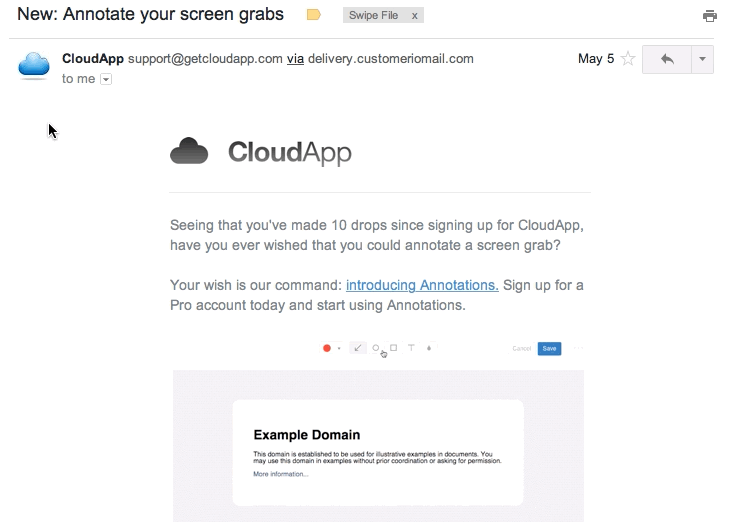Open the more actions dropdown beside reply

pos(702,59)
